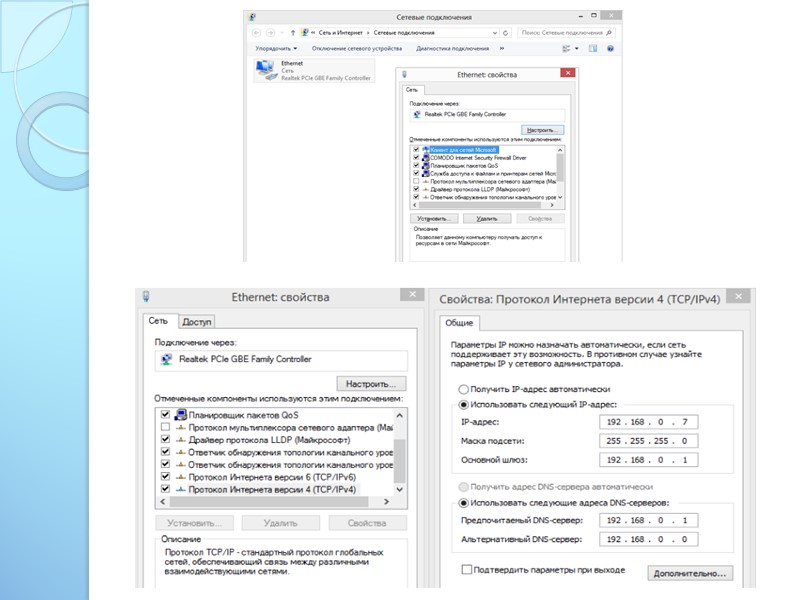Image resolution: width=800 pixels, height=600 pixels.
Task: Uncheck Клиент для сетей Microsoft checkbox
Action: click(x=416, y=150)
